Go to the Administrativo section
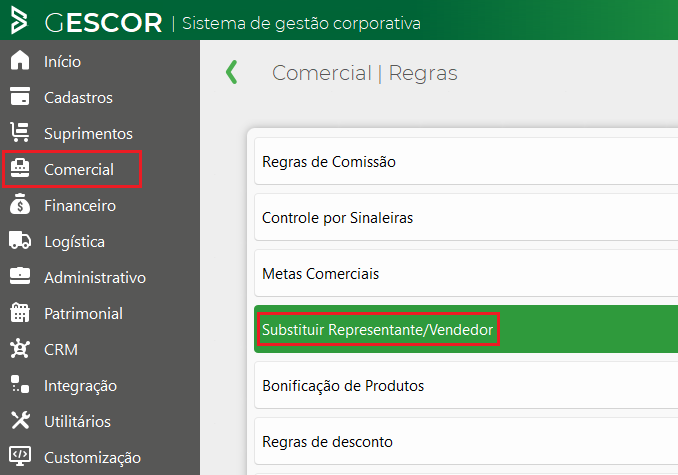Screen dimensions: 678x475 tap(95, 277)
